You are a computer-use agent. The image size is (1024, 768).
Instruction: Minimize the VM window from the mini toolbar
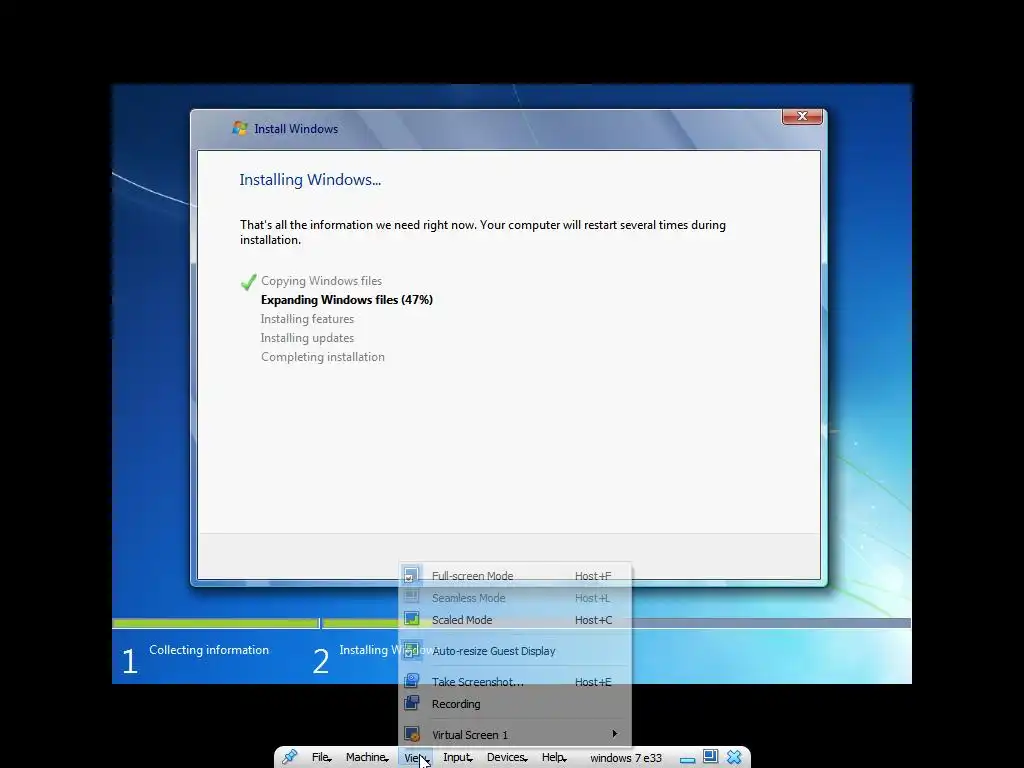point(687,760)
